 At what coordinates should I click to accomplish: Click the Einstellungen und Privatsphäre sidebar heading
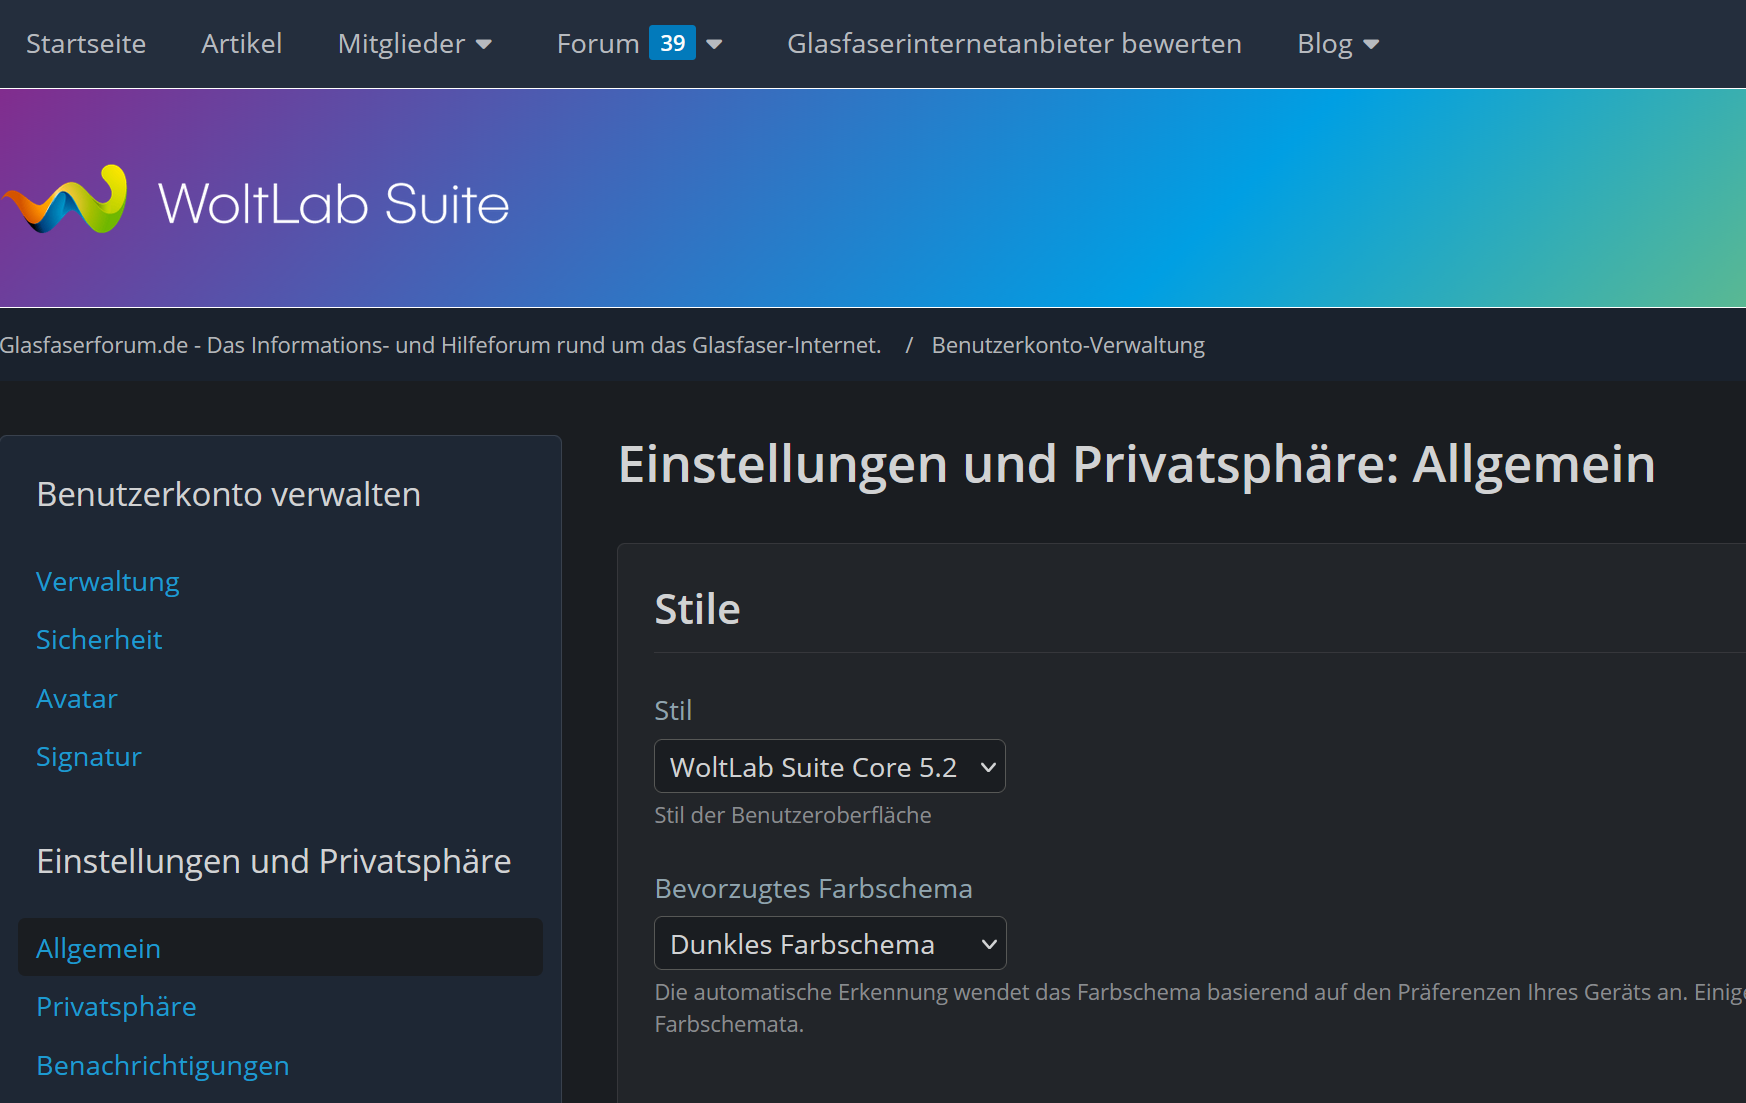(x=274, y=861)
